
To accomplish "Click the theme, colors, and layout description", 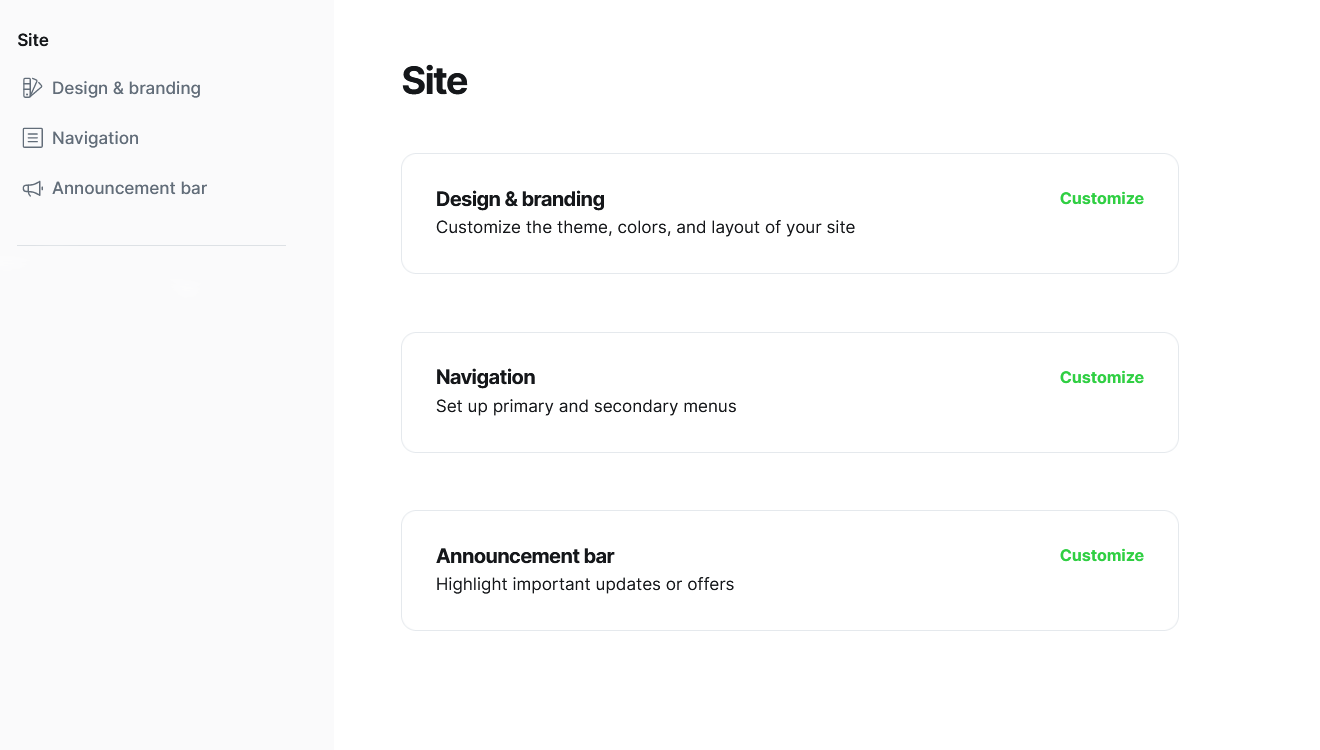I will pyautogui.click(x=645, y=227).
